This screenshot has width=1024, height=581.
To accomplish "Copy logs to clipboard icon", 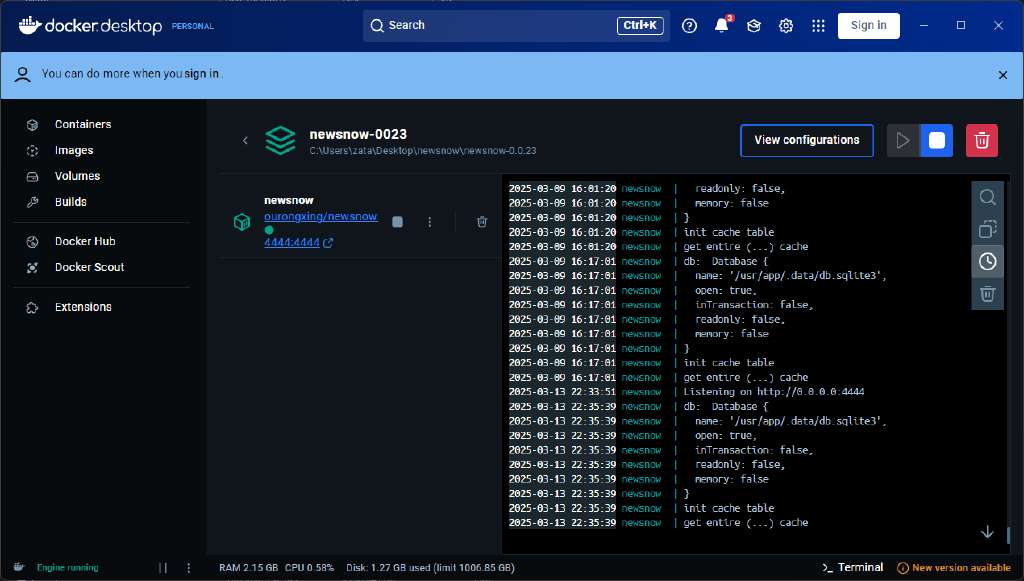I will [987, 229].
